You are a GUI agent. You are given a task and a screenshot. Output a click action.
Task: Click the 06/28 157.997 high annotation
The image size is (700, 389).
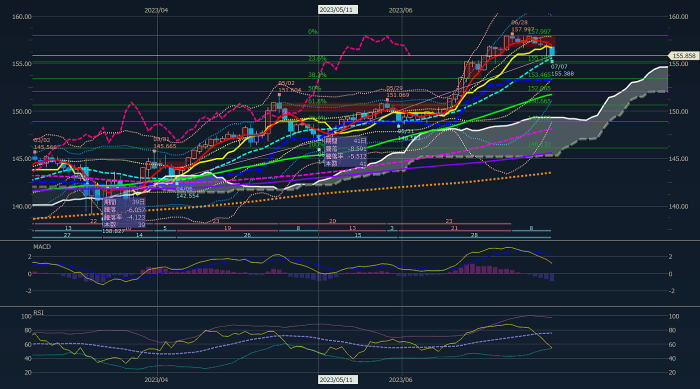coord(522,26)
